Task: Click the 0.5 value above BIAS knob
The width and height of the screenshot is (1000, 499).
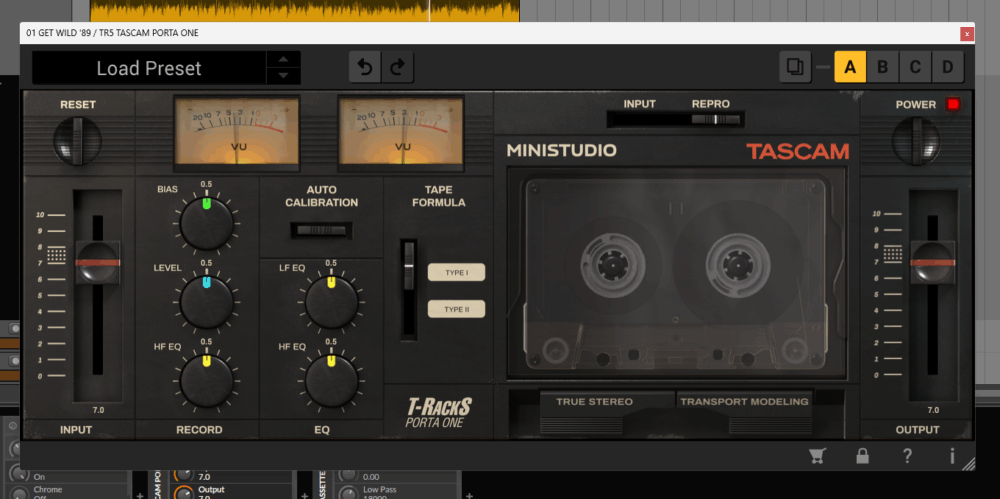Action: [x=206, y=184]
